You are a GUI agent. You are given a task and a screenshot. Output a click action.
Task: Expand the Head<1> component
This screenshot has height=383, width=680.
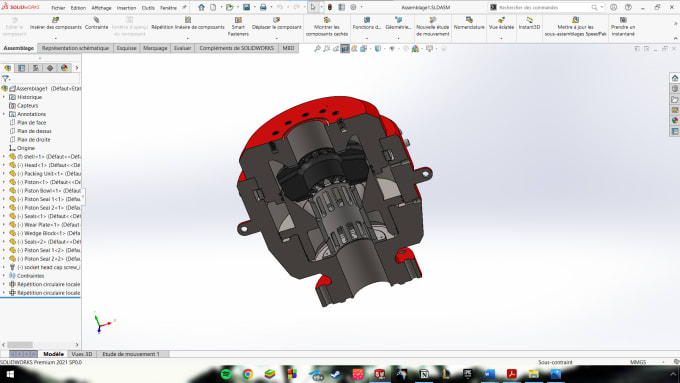[4, 165]
